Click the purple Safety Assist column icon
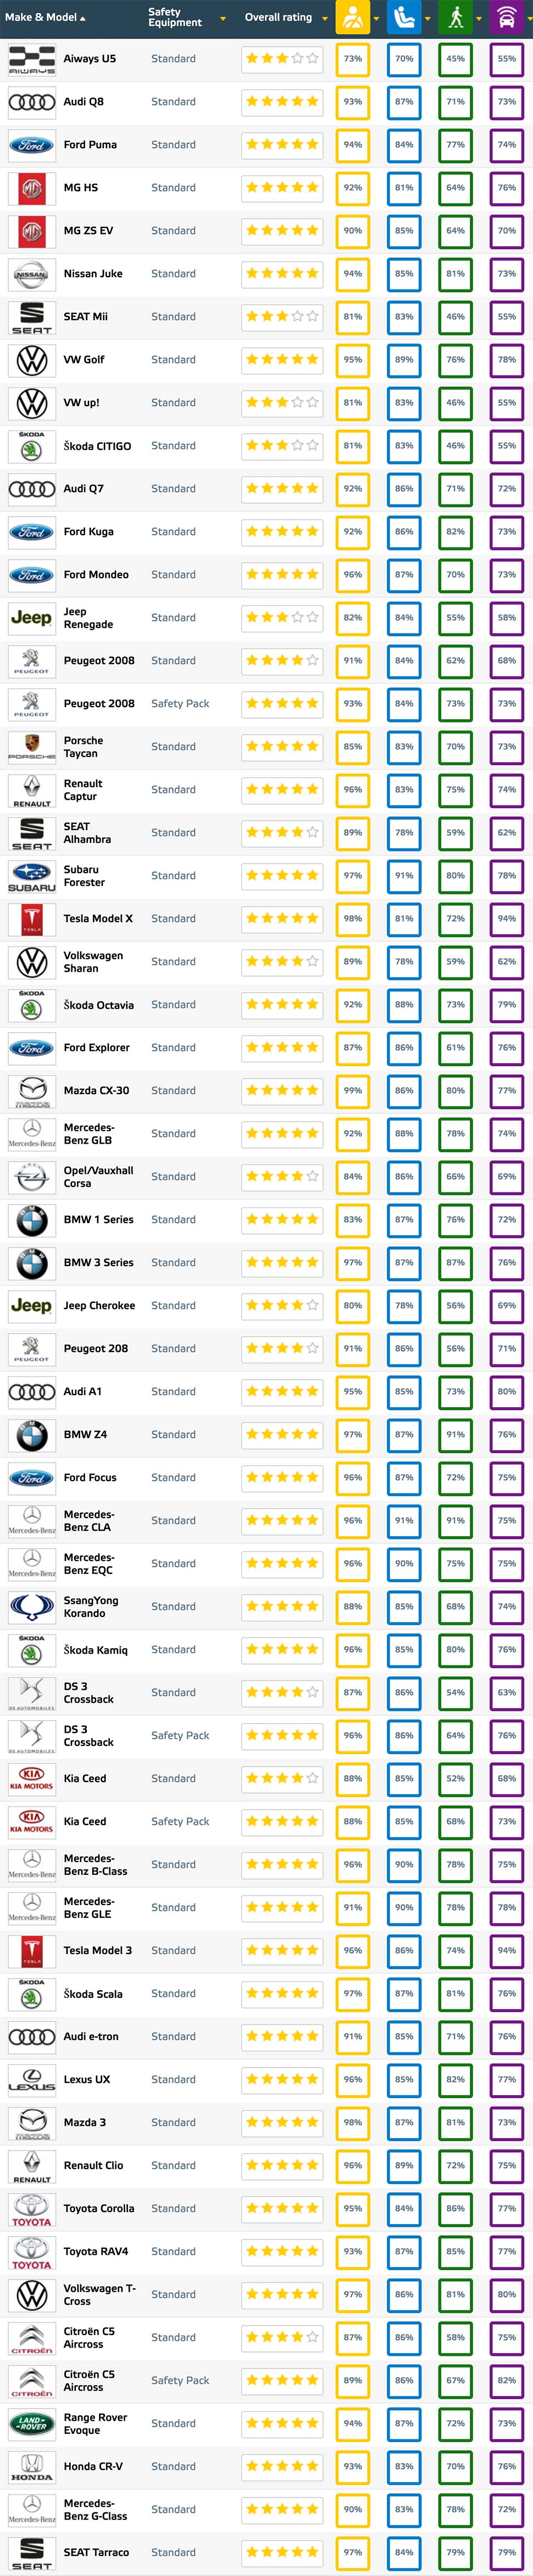Screen dimensions: 533x2576 (507, 18)
